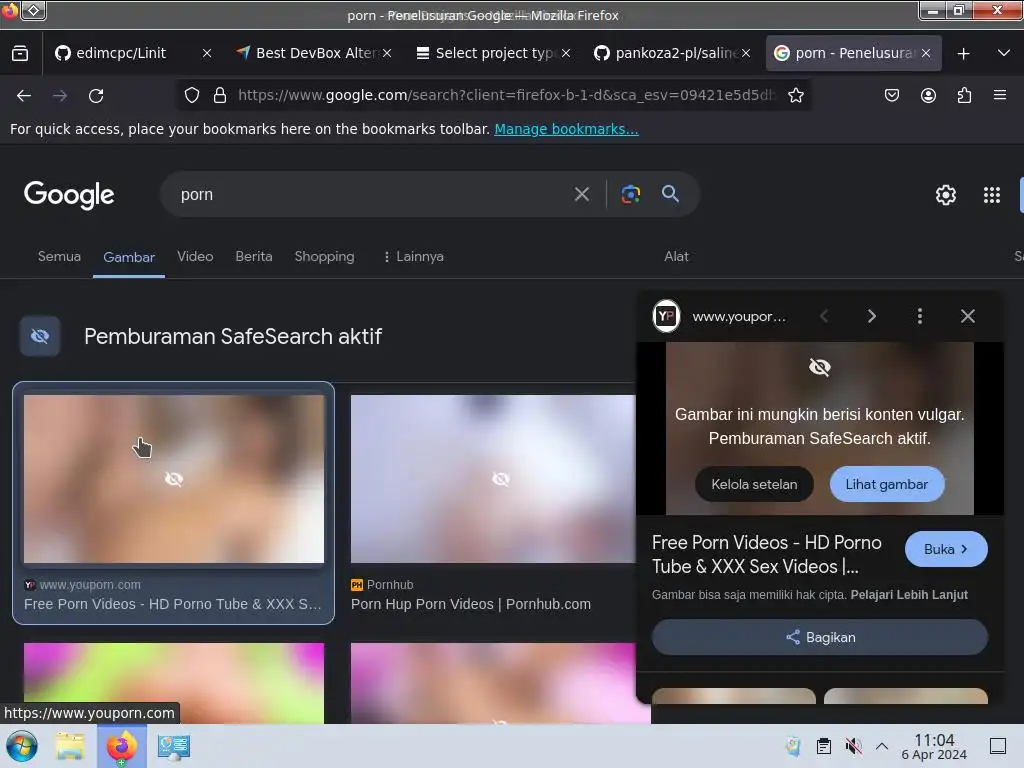Search by image with the Lens camera icon
This screenshot has height=768, width=1024.
coord(631,195)
